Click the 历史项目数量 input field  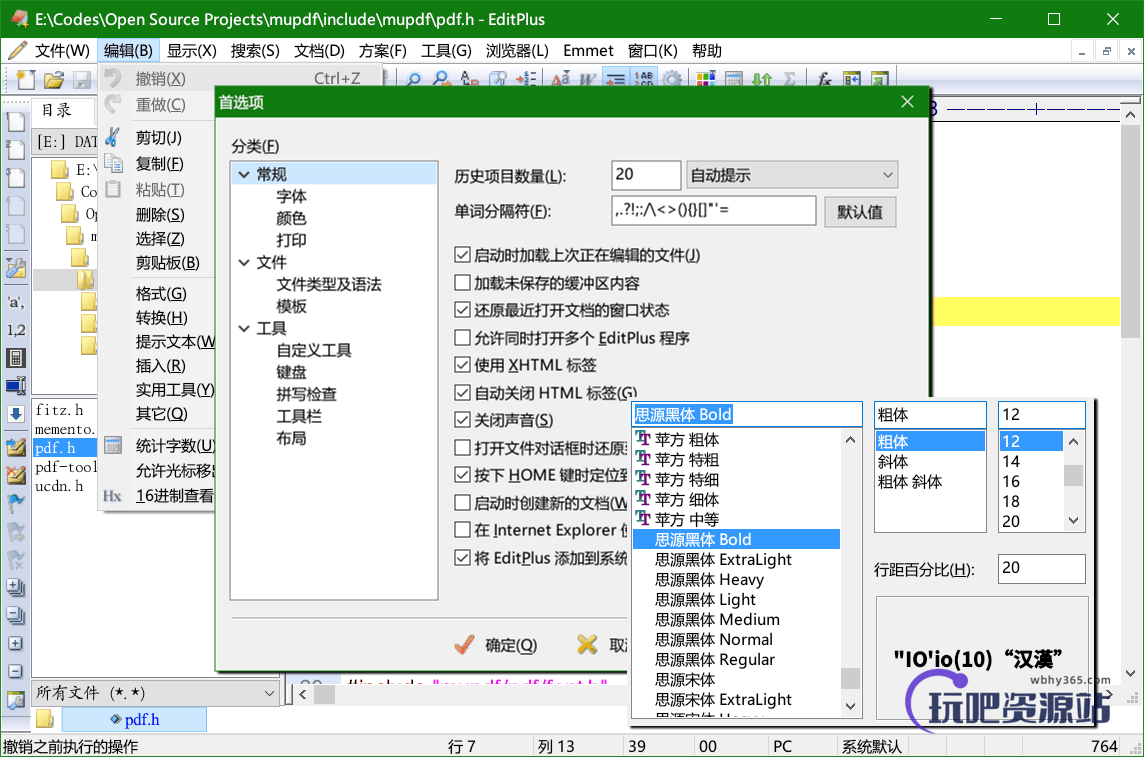click(x=646, y=175)
